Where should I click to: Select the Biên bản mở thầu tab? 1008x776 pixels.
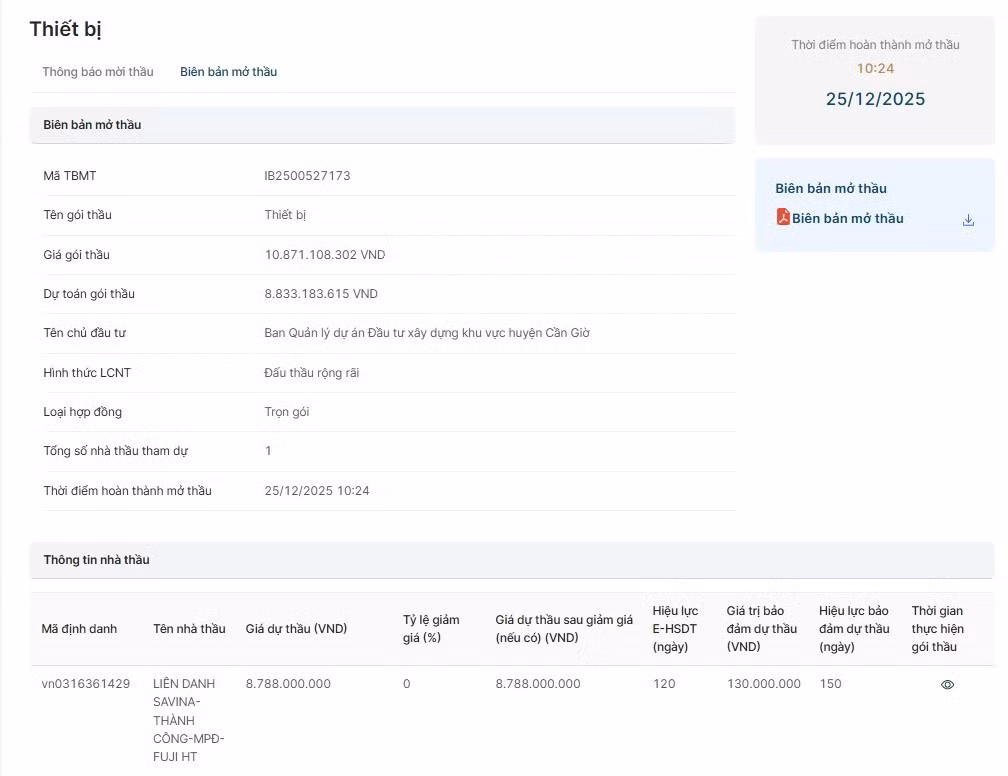tap(228, 72)
